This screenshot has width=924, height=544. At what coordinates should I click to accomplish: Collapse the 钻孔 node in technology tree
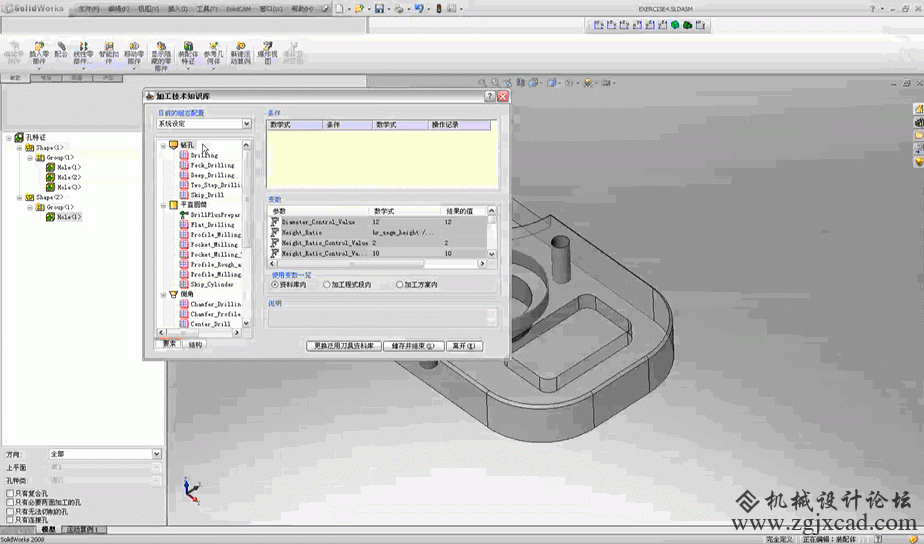(x=163, y=146)
